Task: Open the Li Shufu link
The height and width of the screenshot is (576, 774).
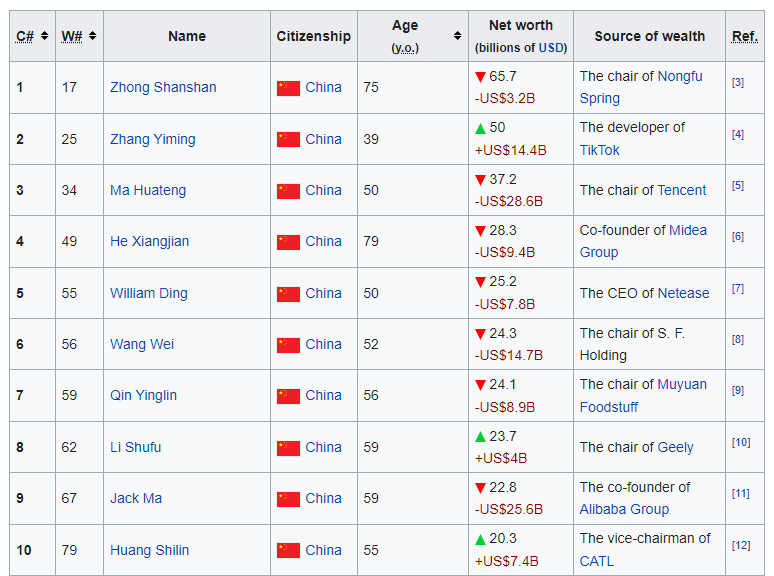Action: pos(136,447)
